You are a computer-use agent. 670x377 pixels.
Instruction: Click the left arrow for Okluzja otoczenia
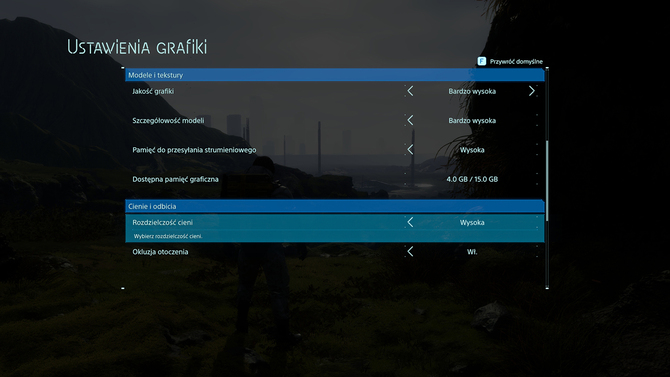click(x=410, y=252)
